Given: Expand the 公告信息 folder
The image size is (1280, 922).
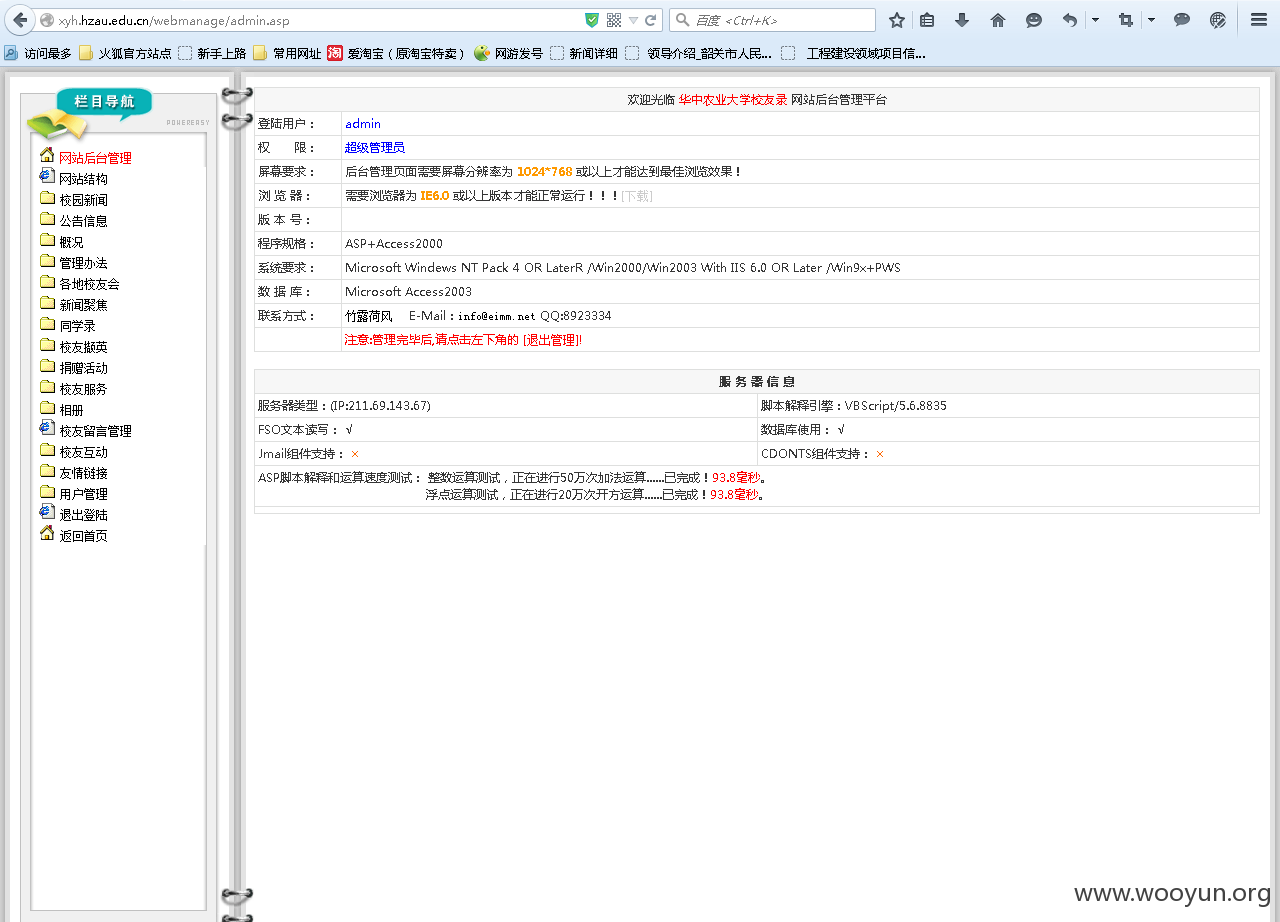Looking at the screenshot, I should point(83,221).
